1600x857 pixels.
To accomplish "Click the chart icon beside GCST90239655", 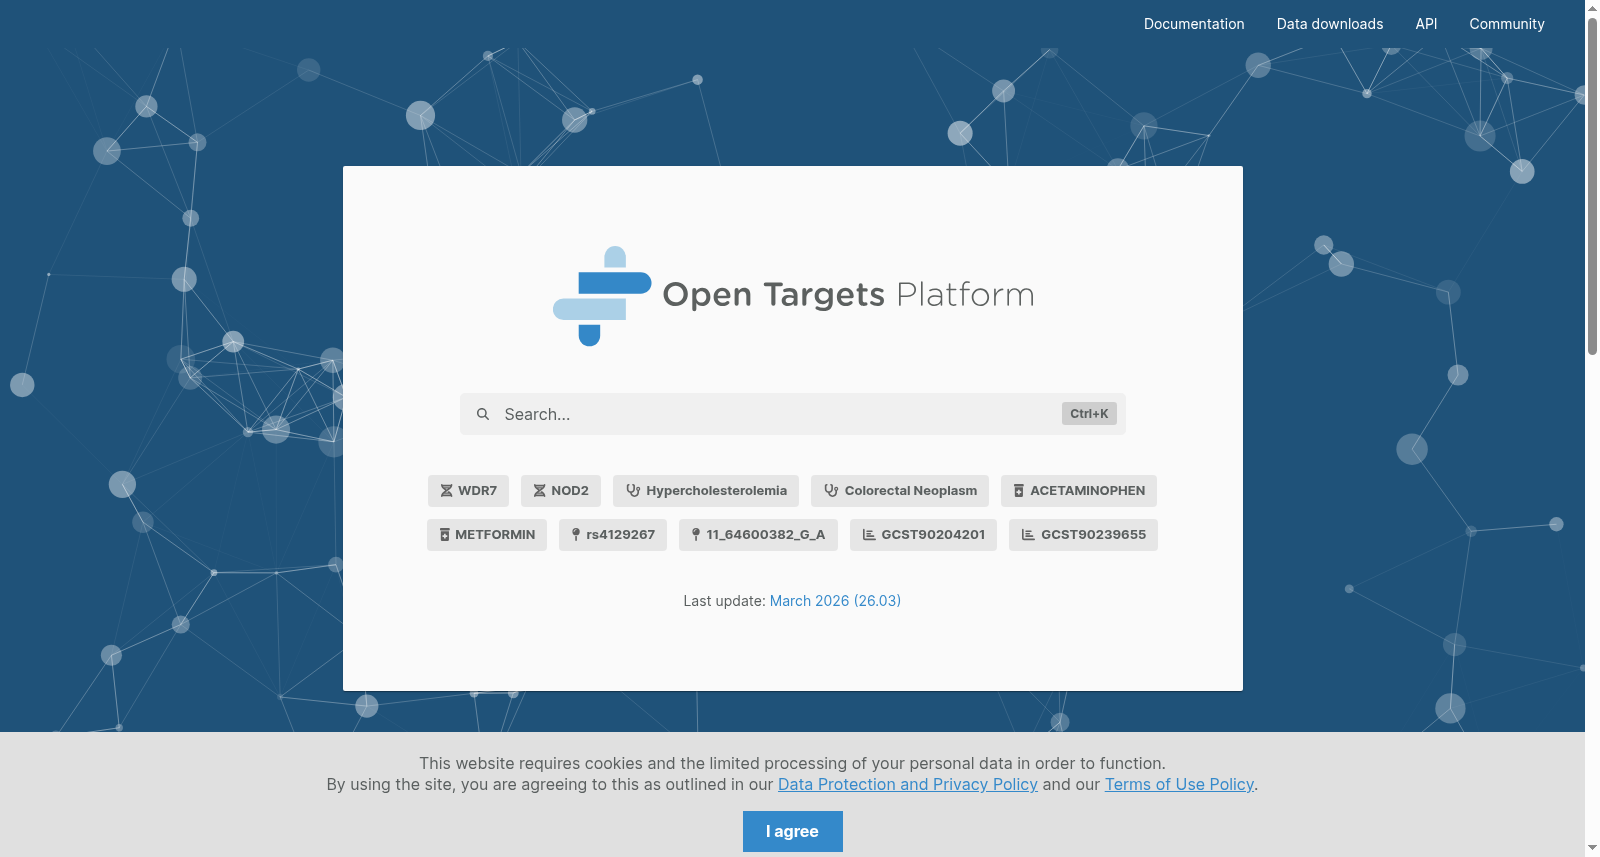I will [1028, 535].
